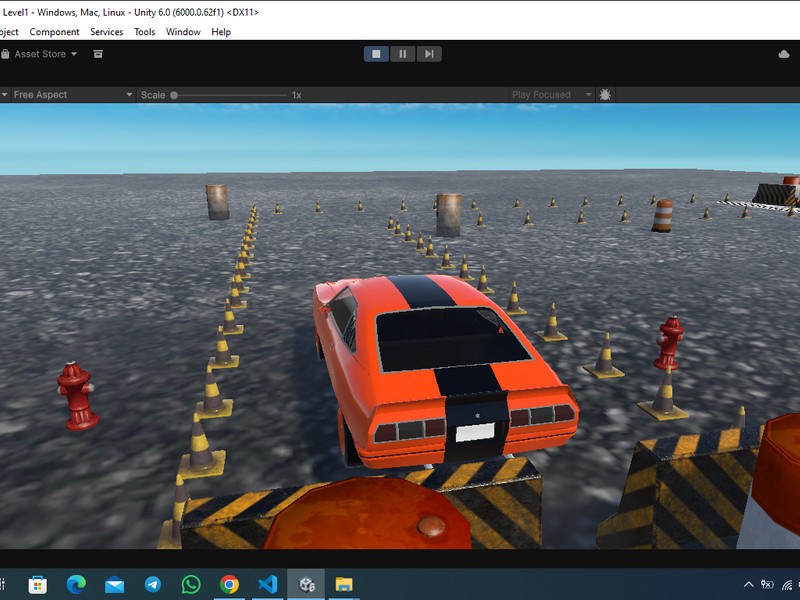Step forward one frame with the step icon

(428, 53)
